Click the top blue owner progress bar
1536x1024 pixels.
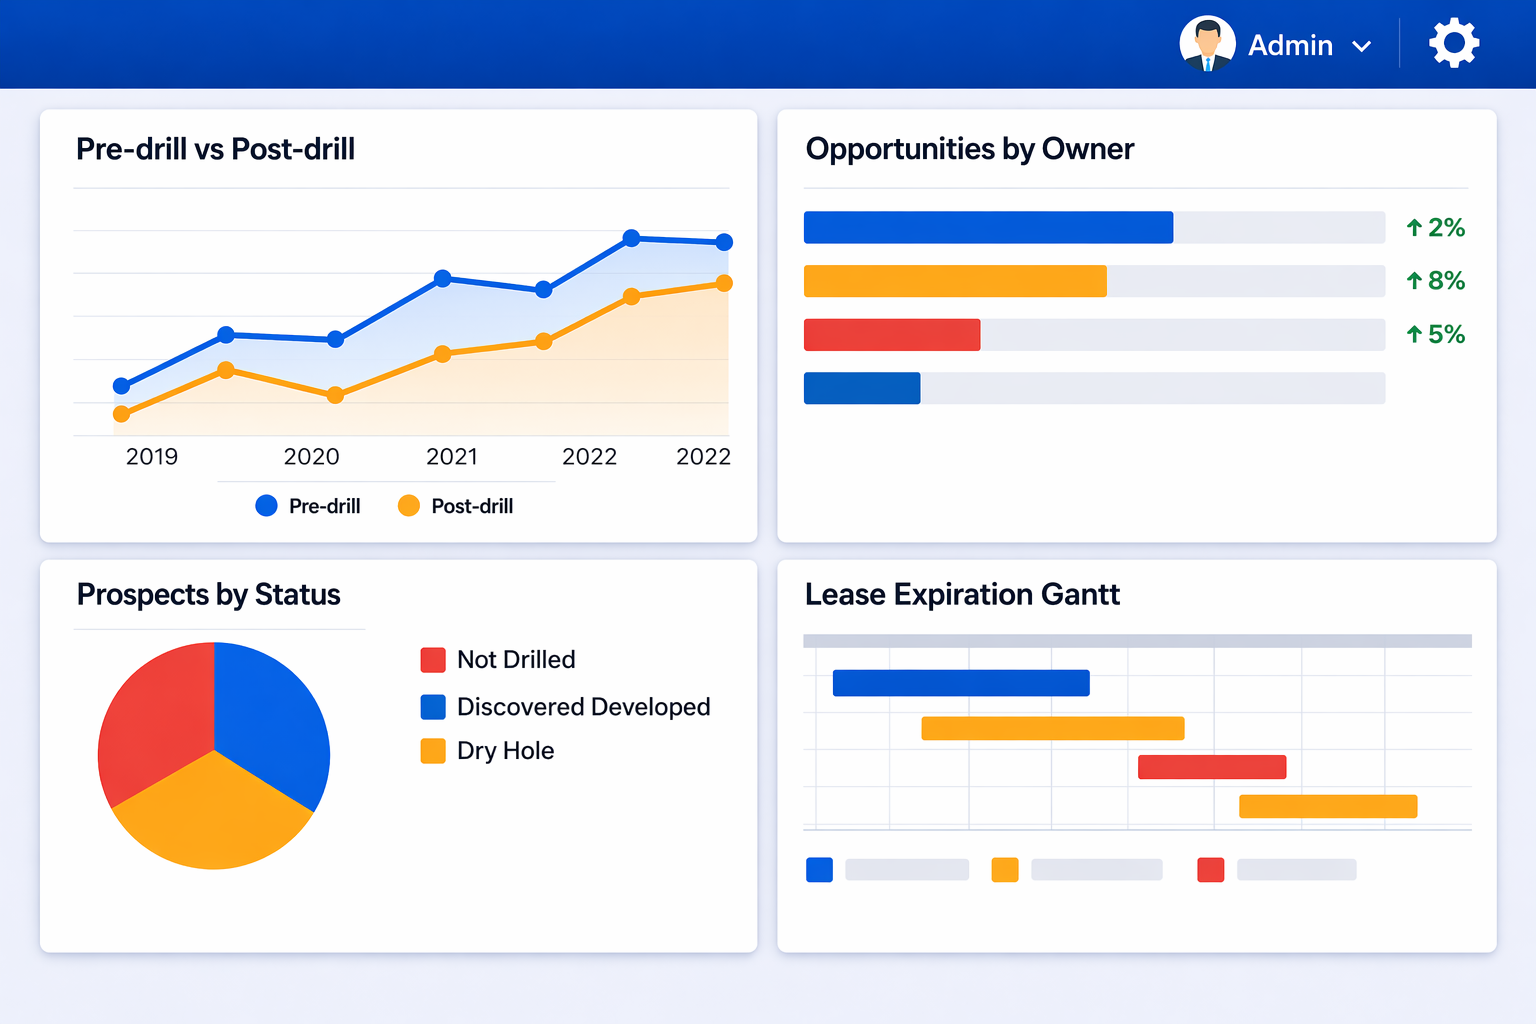coord(988,227)
